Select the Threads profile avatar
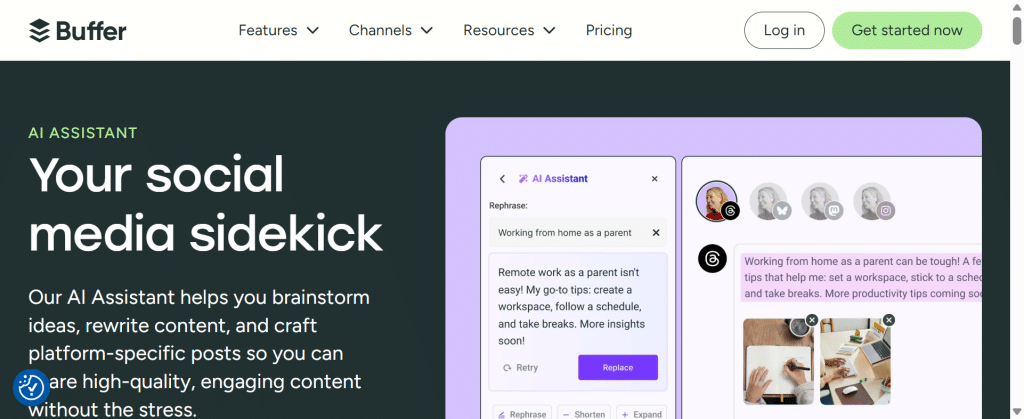The height and width of the screenshot is (419, 1024). (716, 201)
